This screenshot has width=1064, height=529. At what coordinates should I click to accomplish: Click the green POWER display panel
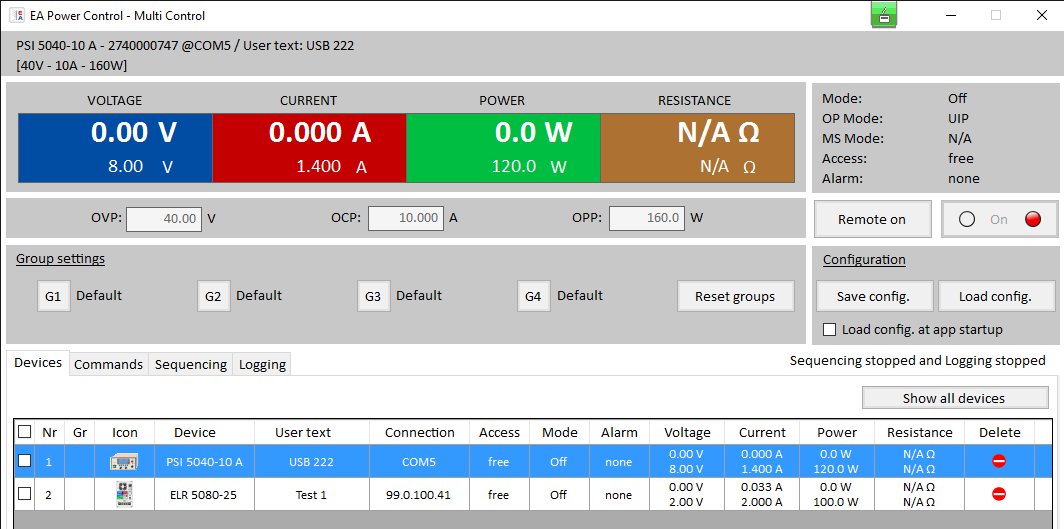tap(504, 148)
